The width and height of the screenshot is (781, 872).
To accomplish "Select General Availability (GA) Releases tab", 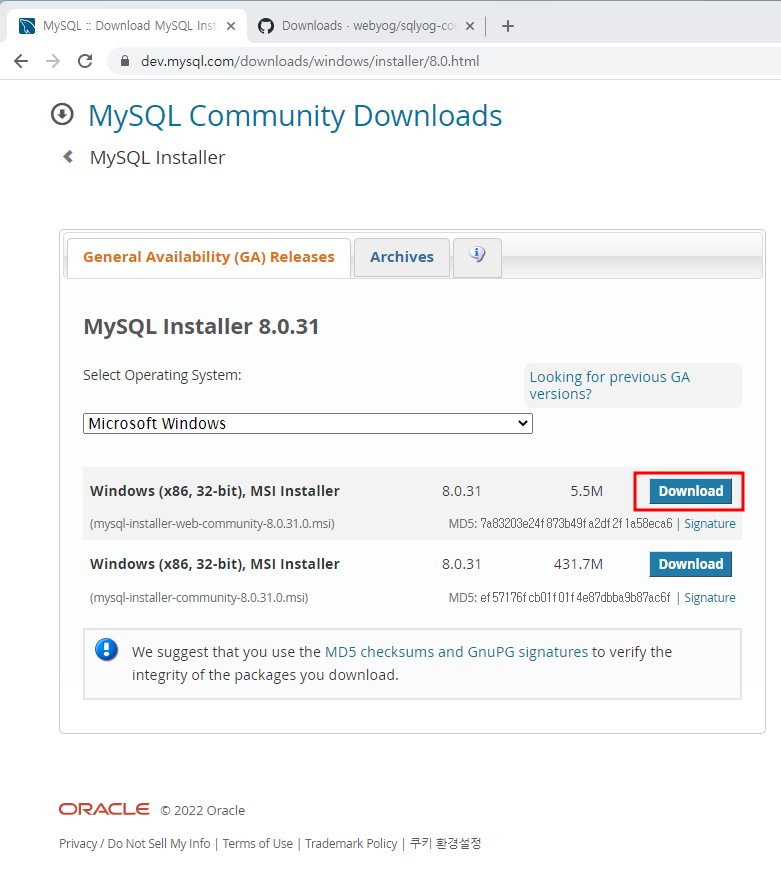I will pyautogui.click(x=209, y=257).
